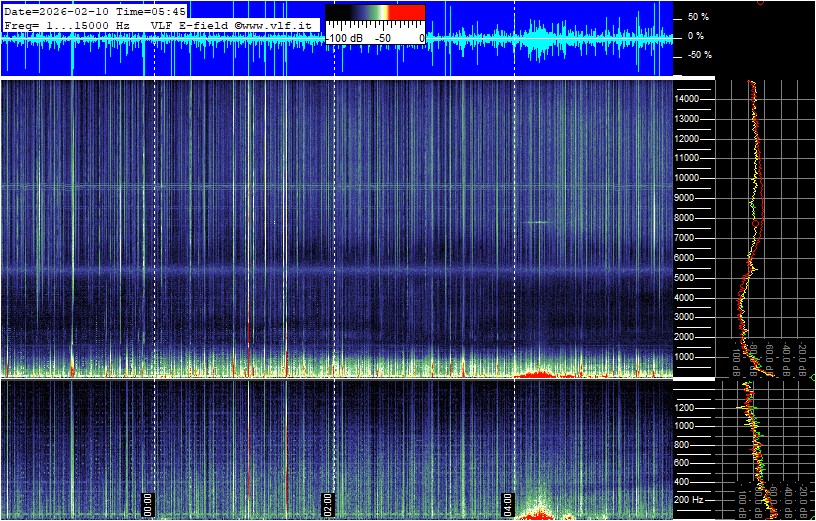Click the large waveform burst in the top strip
Screen dimensions: 816x521
pos(540,41)
